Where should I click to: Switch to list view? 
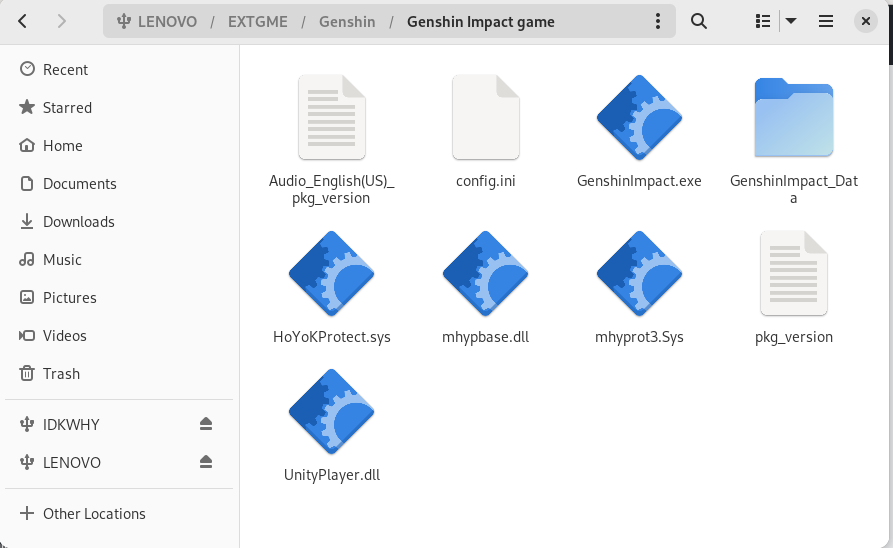763,22
